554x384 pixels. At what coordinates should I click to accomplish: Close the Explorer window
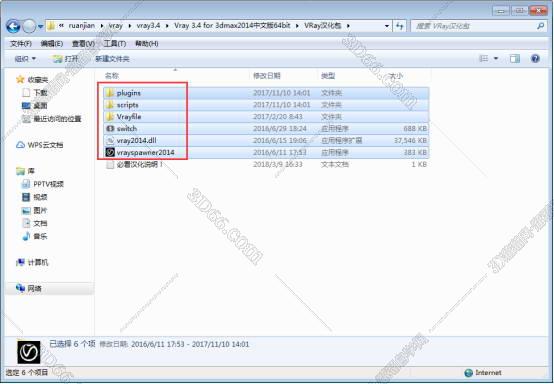[x=538, y=11]
